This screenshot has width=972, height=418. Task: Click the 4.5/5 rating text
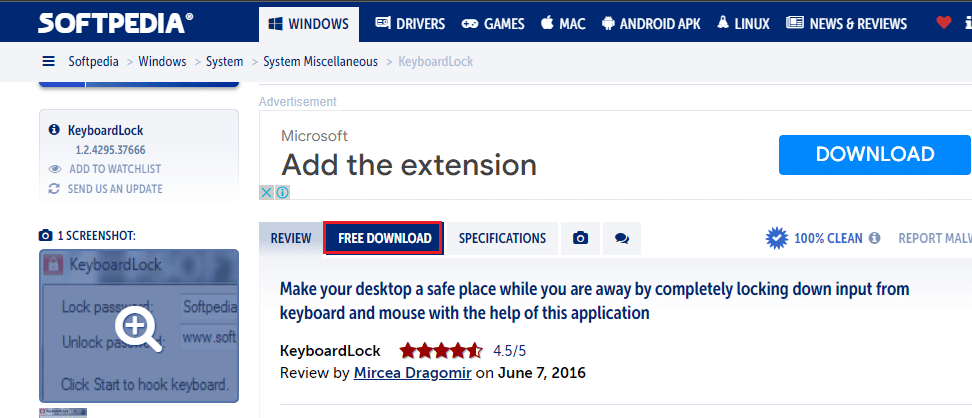pyautogui.click(x=510, y=351)
